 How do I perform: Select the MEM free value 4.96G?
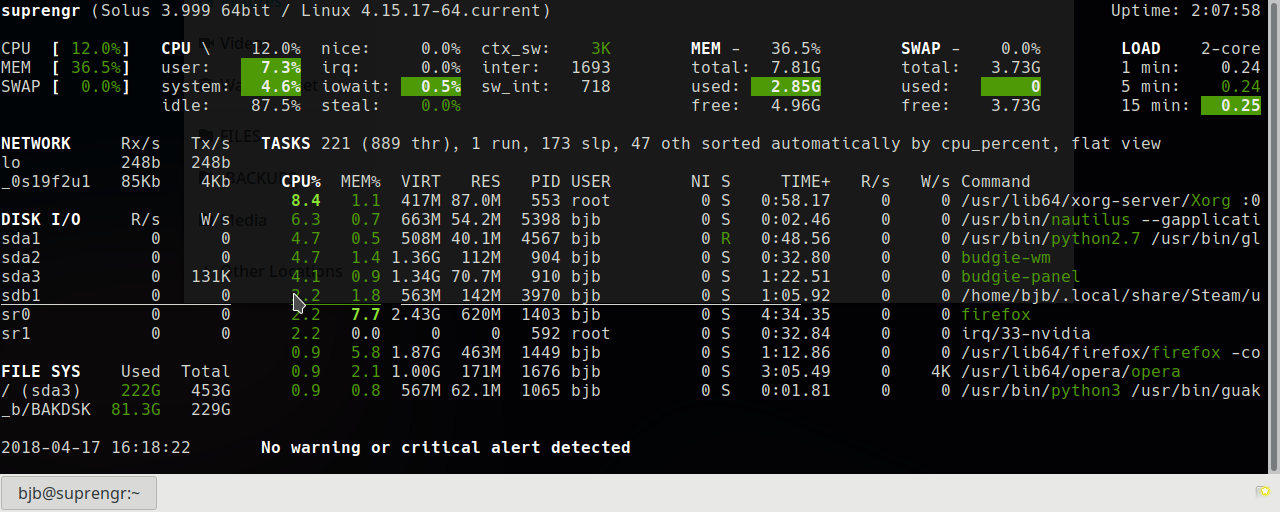click(796, 105)
